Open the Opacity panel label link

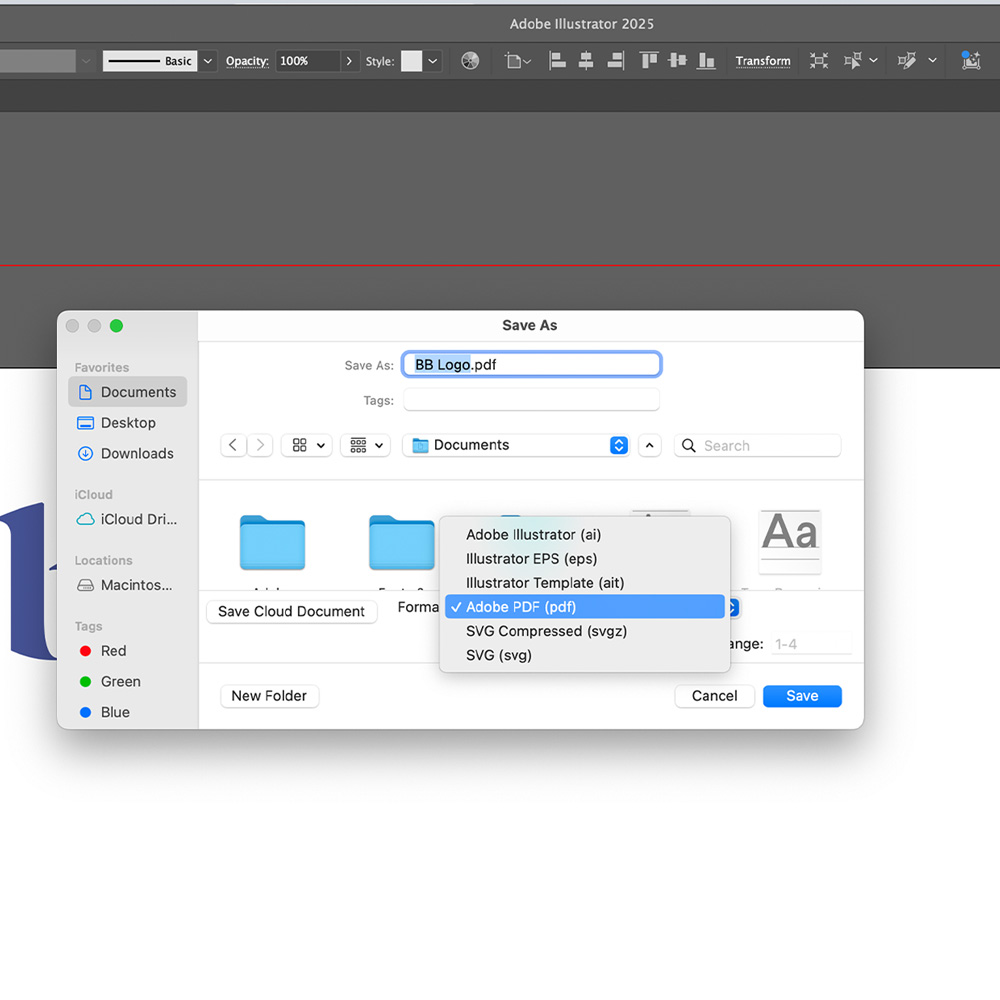coord(247,61)
